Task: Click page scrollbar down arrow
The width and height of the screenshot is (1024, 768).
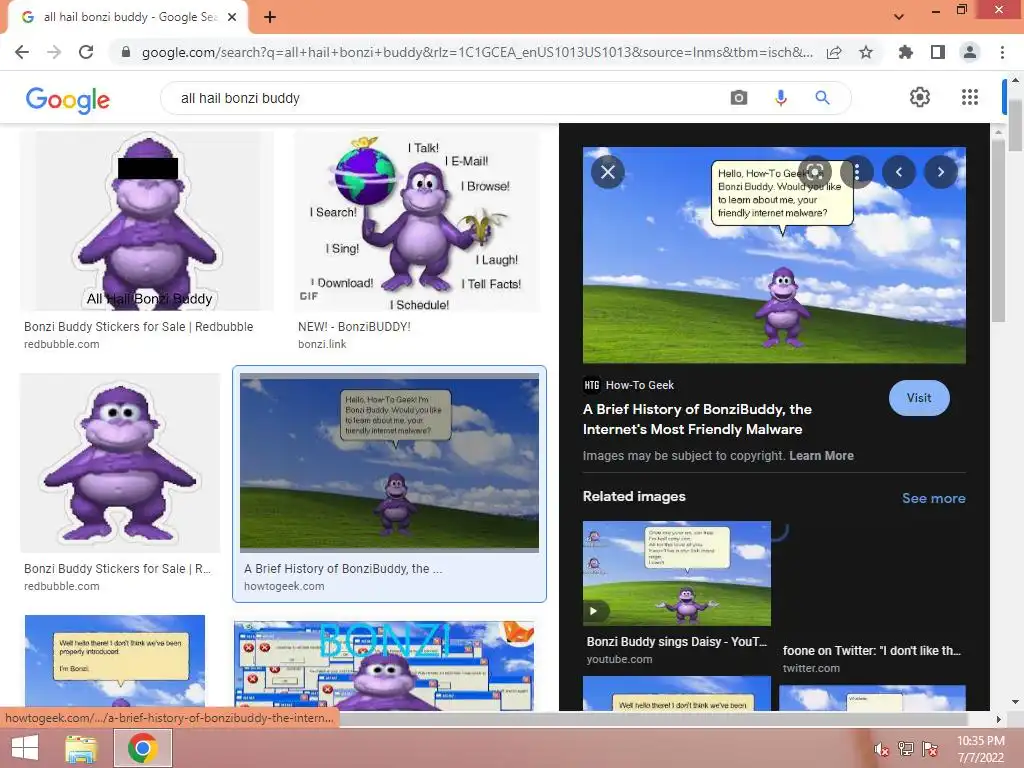Action: [x=1015, y=702]
